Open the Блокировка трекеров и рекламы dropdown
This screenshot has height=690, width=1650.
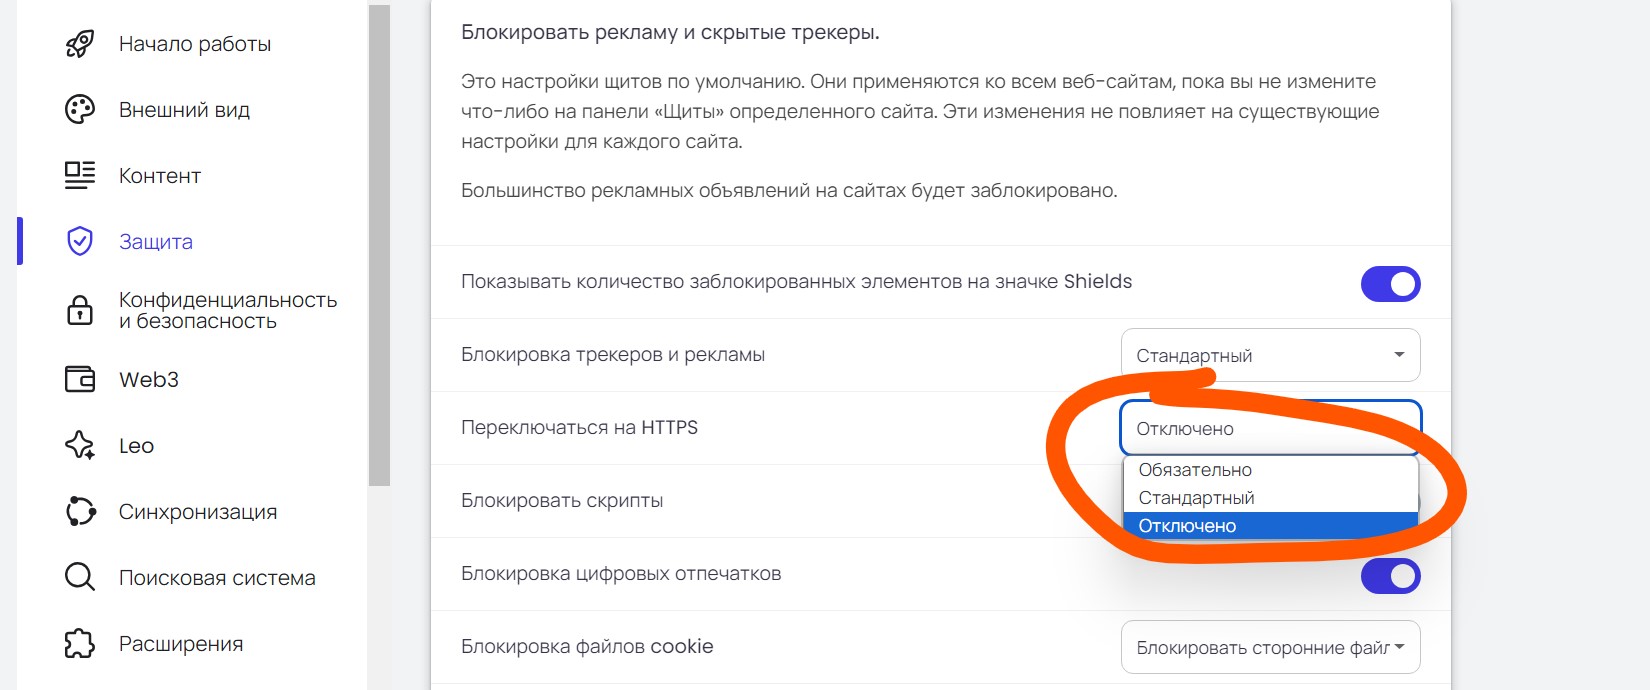[1270, 355]
